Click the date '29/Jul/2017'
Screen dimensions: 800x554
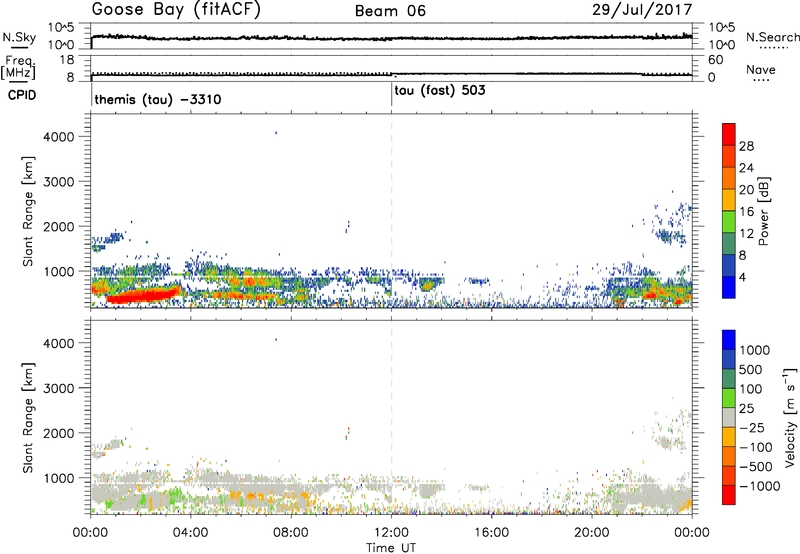click(x=642, y=10)
